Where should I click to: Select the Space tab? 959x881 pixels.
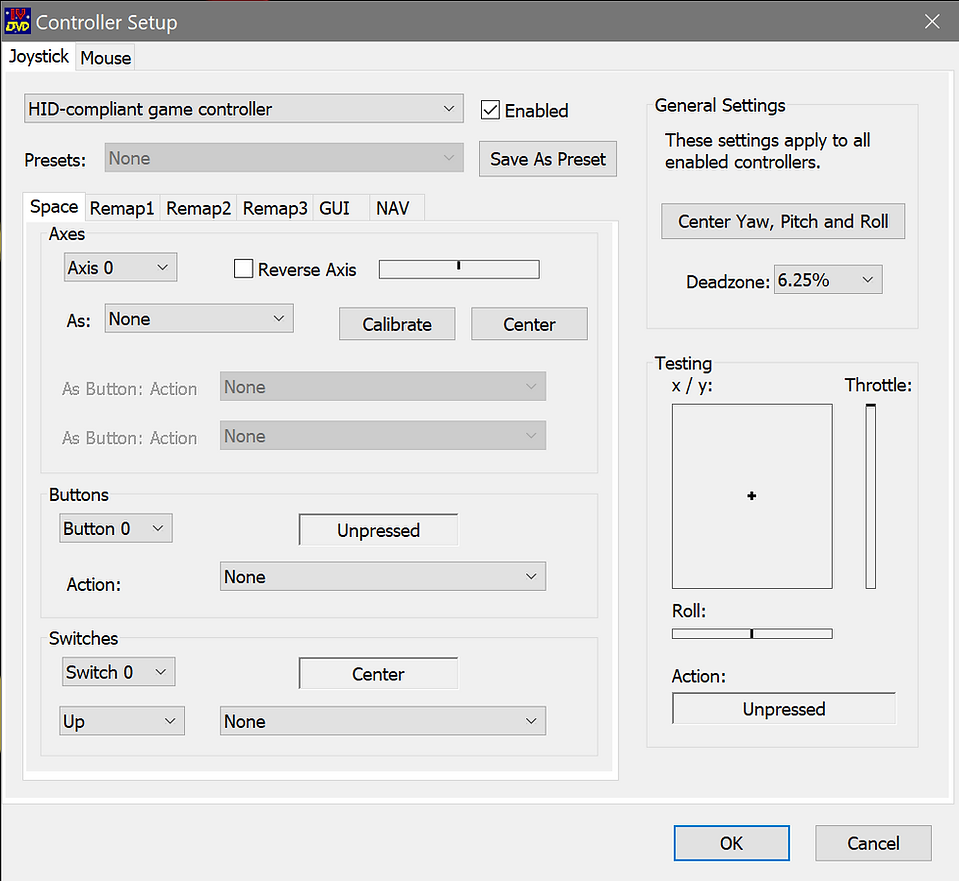point(54,207)
